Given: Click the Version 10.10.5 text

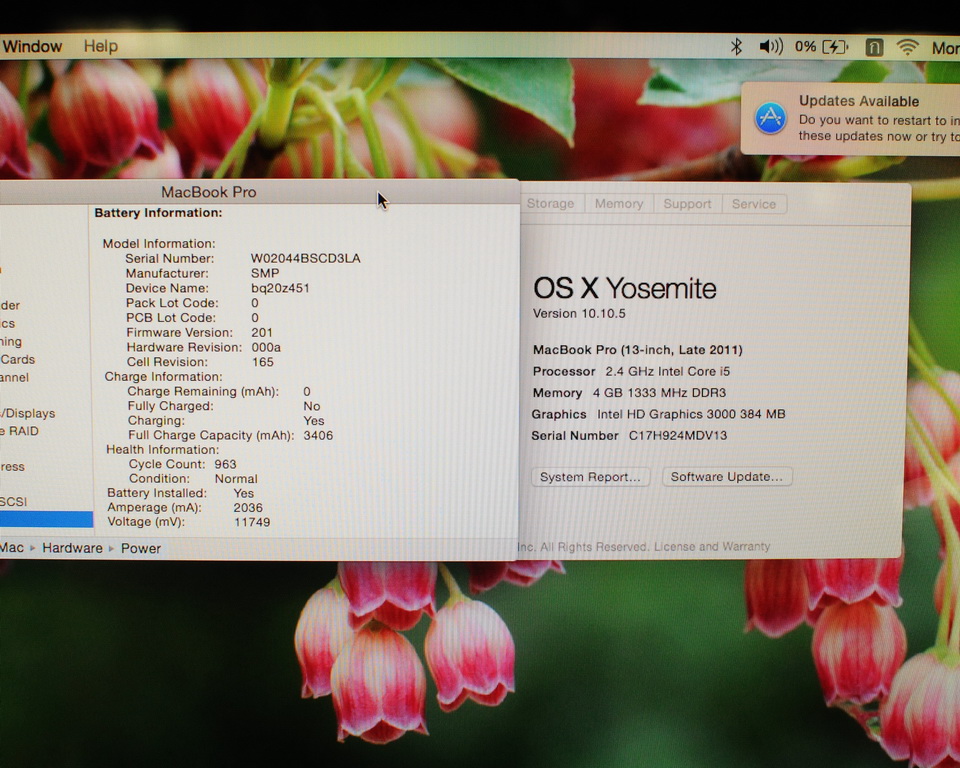Looking at the screenshot, I should 579,314.
